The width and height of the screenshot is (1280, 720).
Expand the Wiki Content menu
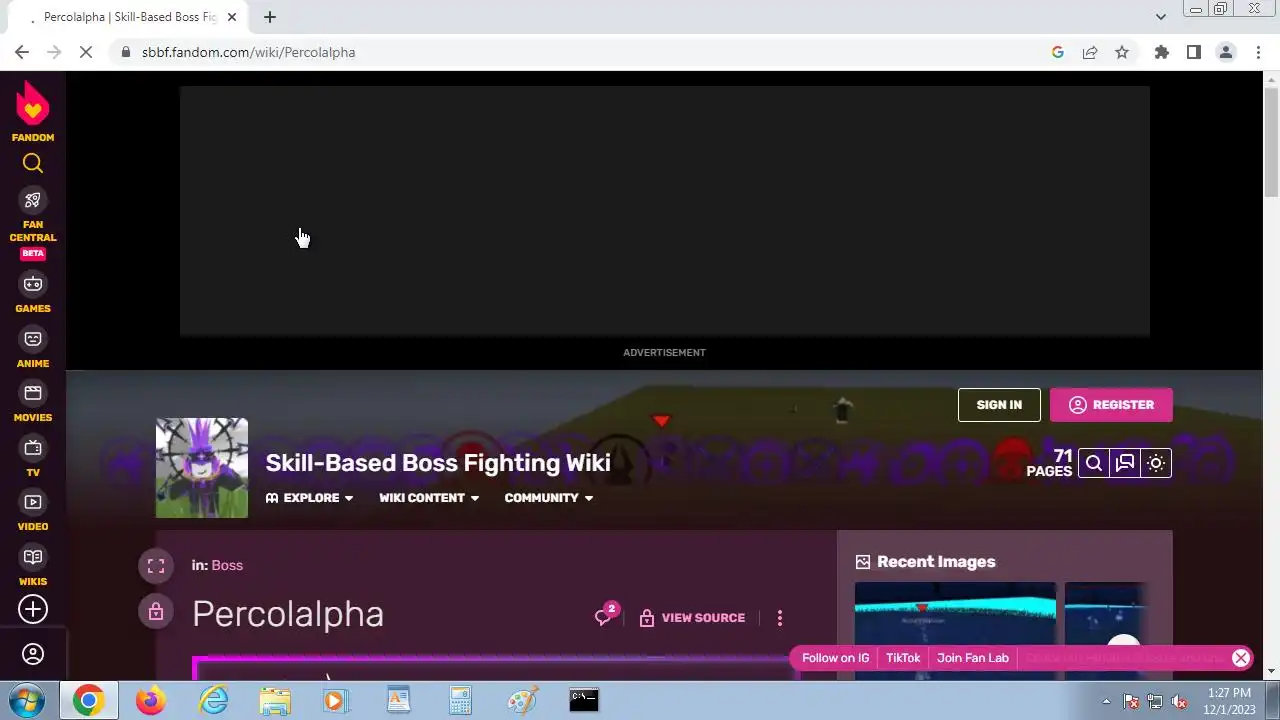tap(429, 498)
